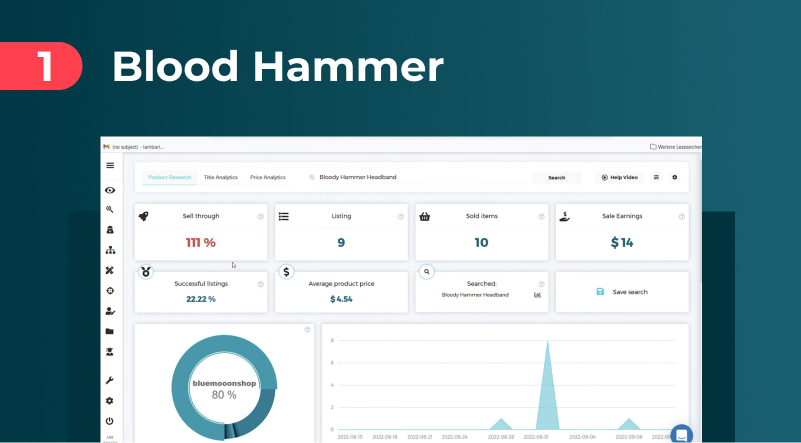The image size is (801, 443).
Task: Focus the Bloody Hammer Headband search field
Action: [x=419, y=177]
